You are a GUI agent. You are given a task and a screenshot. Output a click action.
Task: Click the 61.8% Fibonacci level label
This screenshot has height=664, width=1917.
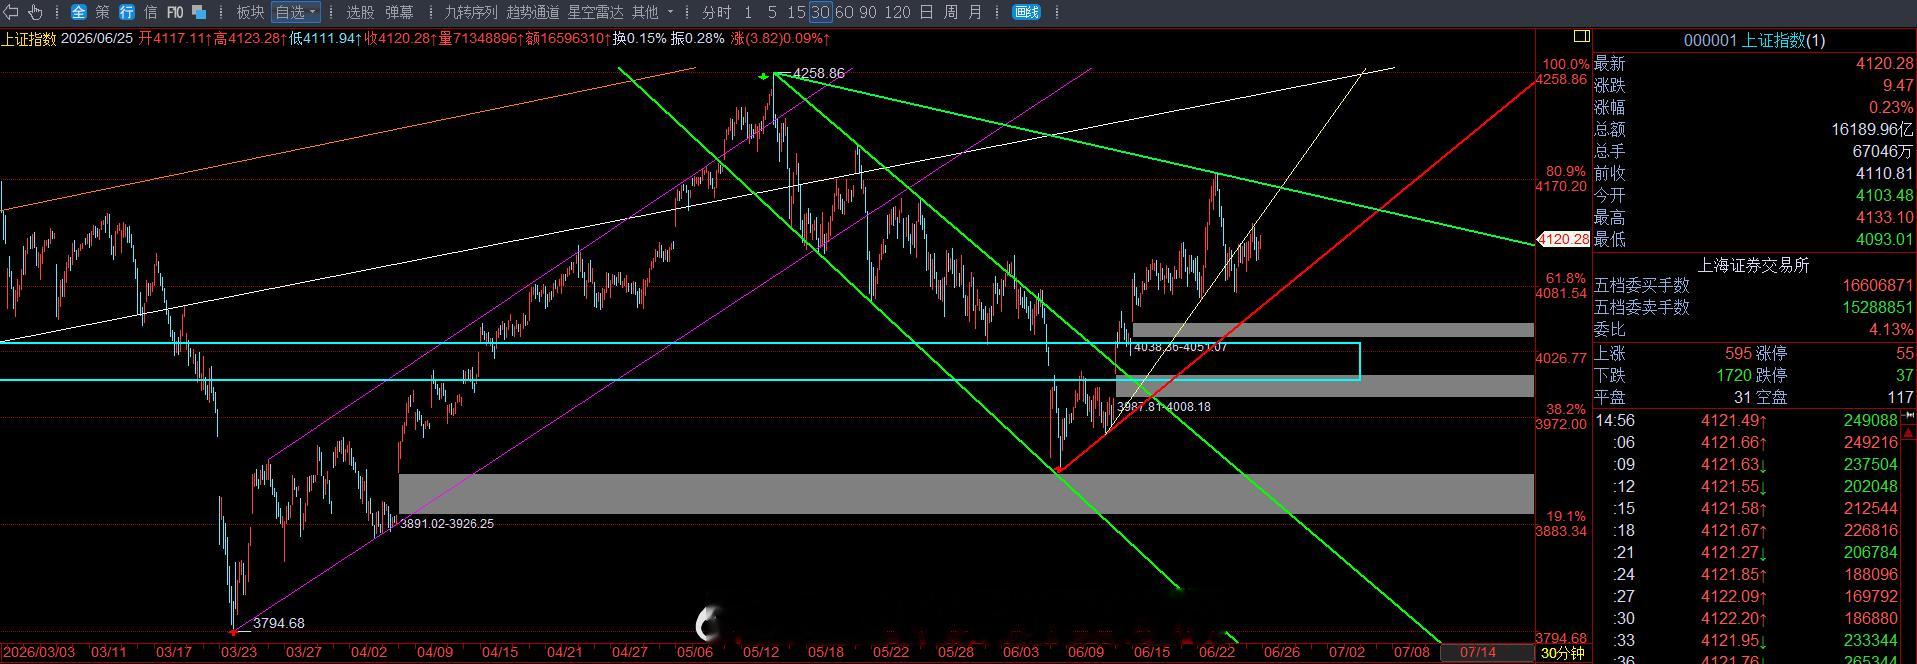click(x=1566, y=278)
